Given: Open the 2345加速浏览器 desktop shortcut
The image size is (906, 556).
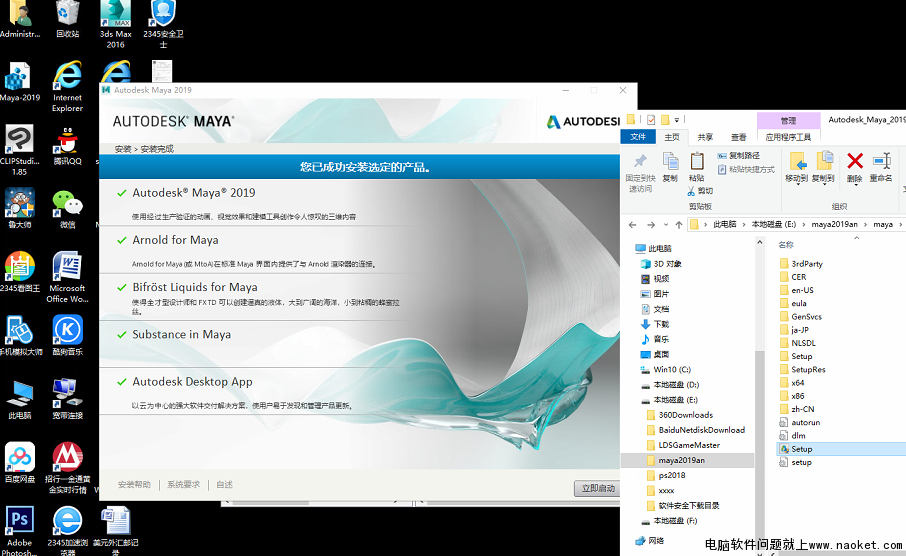Looking at the screenshot, I should click(68, 531).
